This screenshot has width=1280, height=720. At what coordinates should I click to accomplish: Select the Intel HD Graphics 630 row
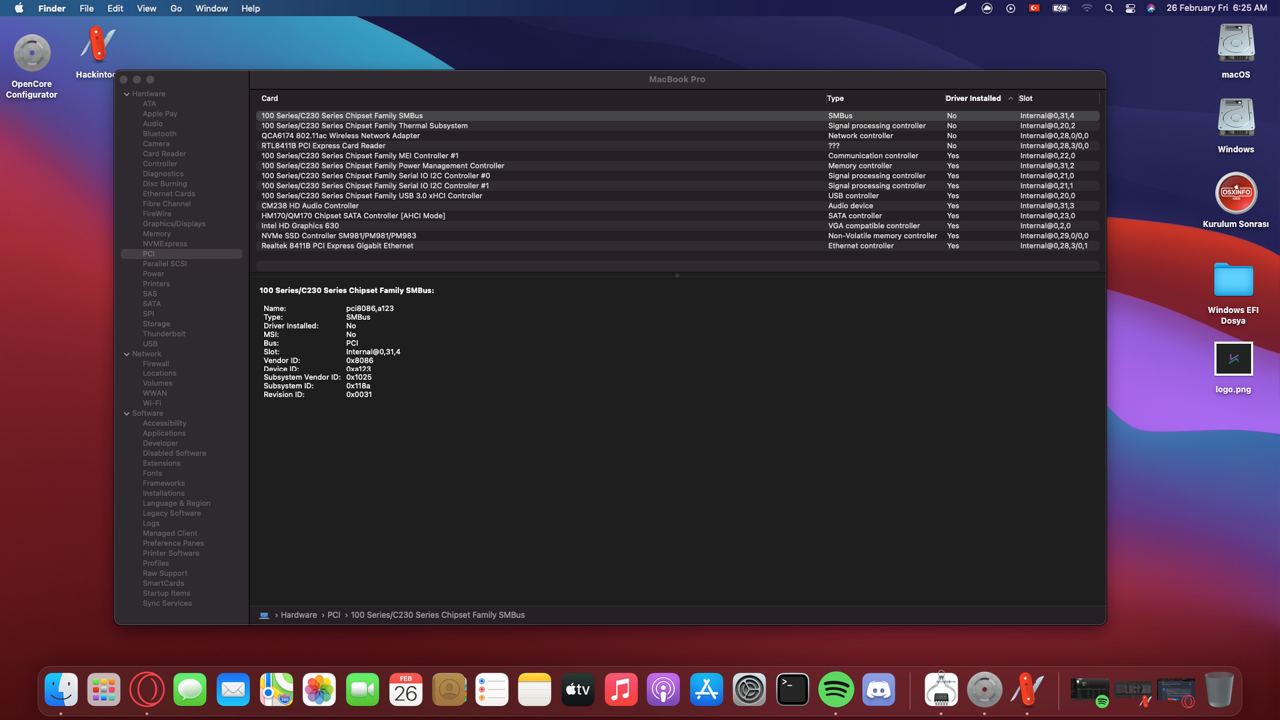[x=300, y=226]
